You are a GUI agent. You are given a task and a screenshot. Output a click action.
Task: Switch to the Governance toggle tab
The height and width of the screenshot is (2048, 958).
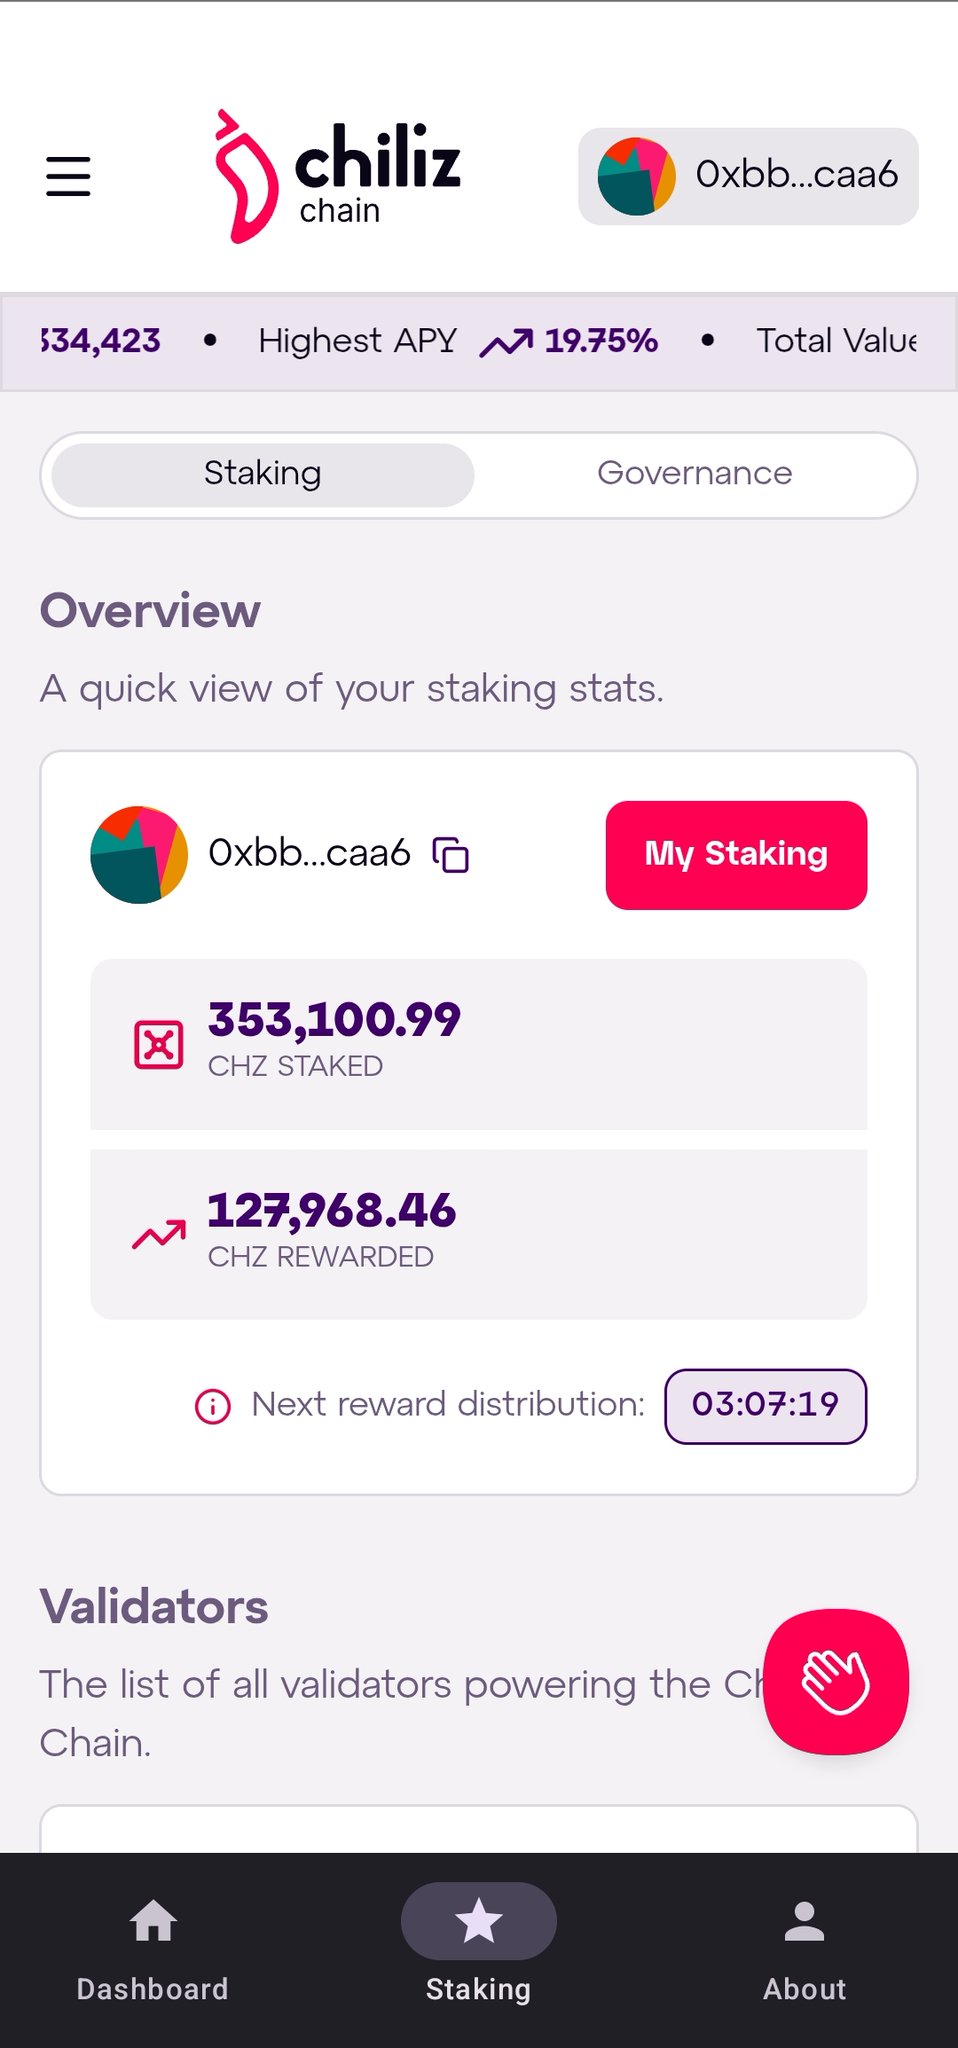point(694,474)
